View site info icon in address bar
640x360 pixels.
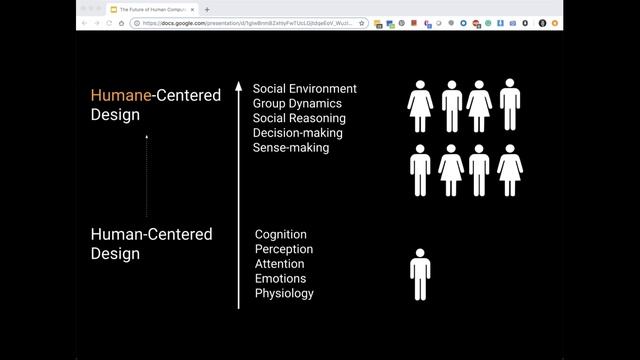click(137, 23)
